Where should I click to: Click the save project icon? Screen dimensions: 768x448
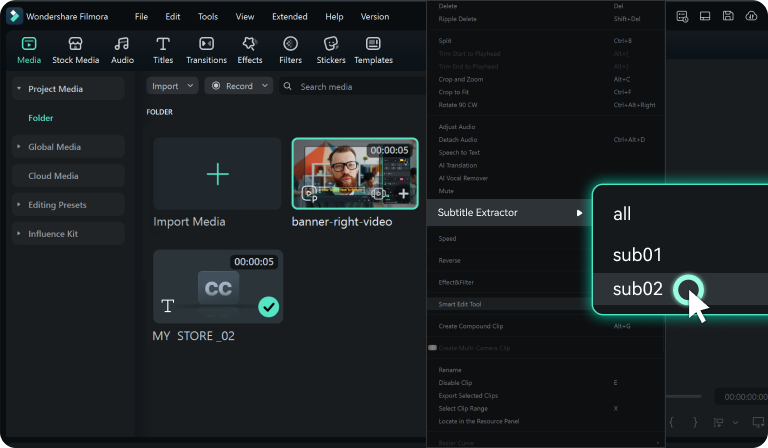pos(728,16)
